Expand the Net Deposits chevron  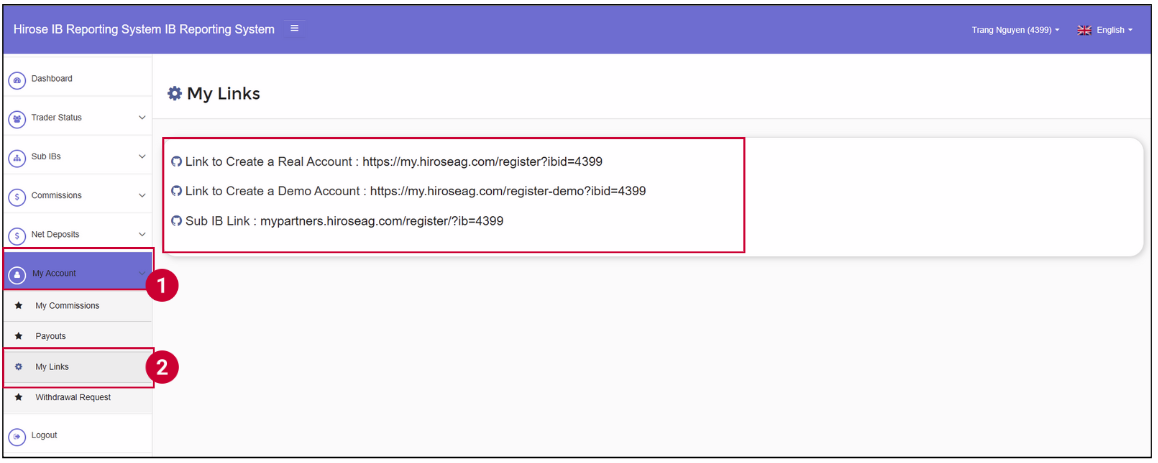141,235
